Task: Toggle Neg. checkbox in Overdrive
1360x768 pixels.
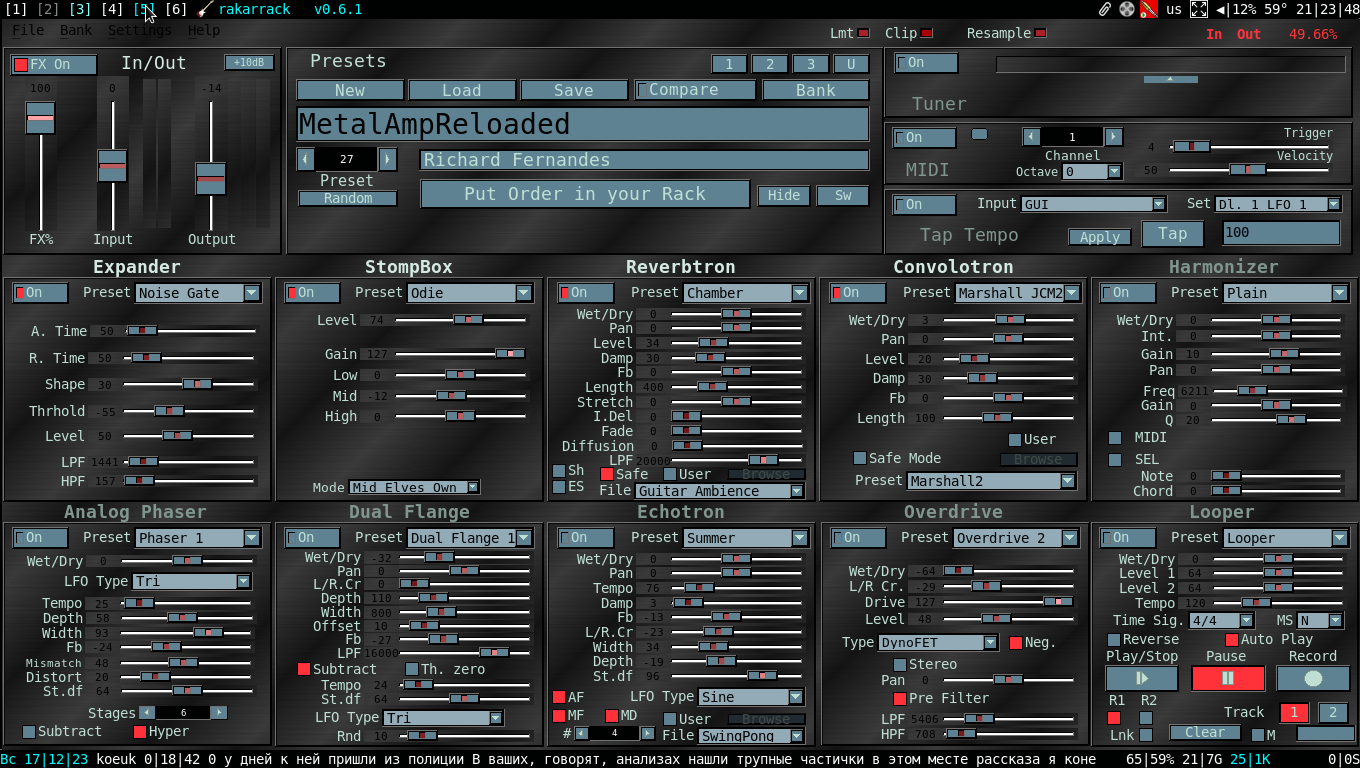Action: click(x=1016, y=643)
